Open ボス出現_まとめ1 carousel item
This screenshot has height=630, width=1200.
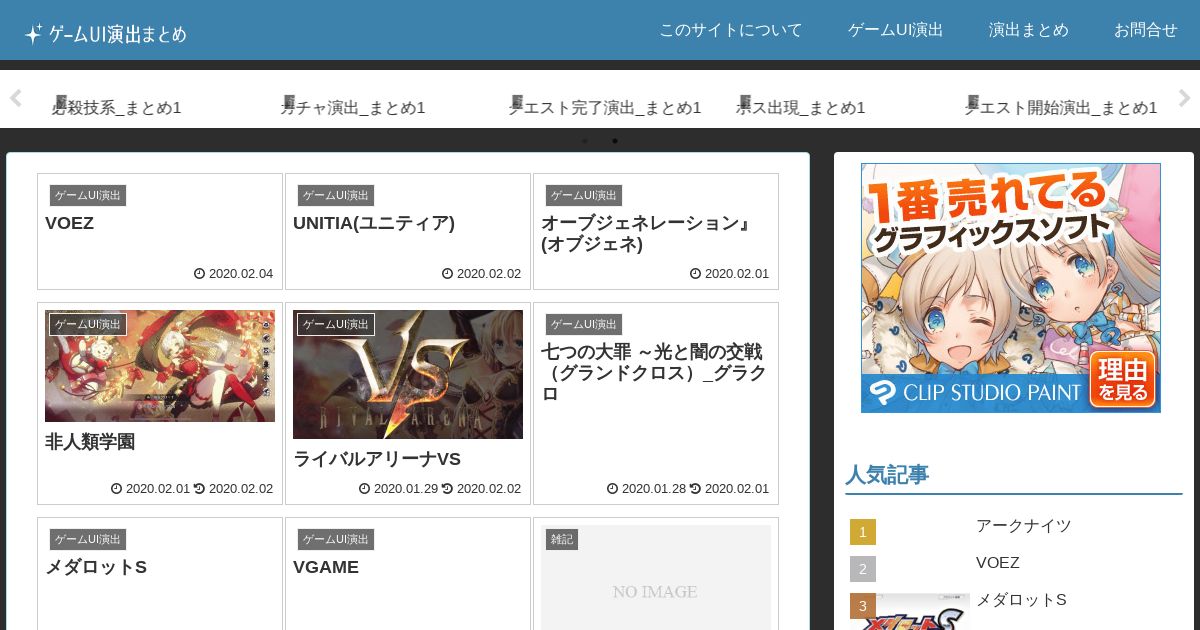[x=801, y=107]
